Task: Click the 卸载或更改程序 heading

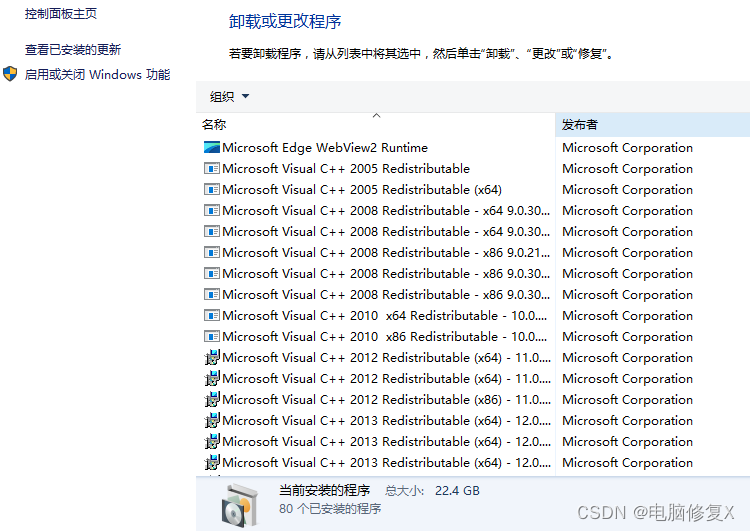Action: coord(285,22)
